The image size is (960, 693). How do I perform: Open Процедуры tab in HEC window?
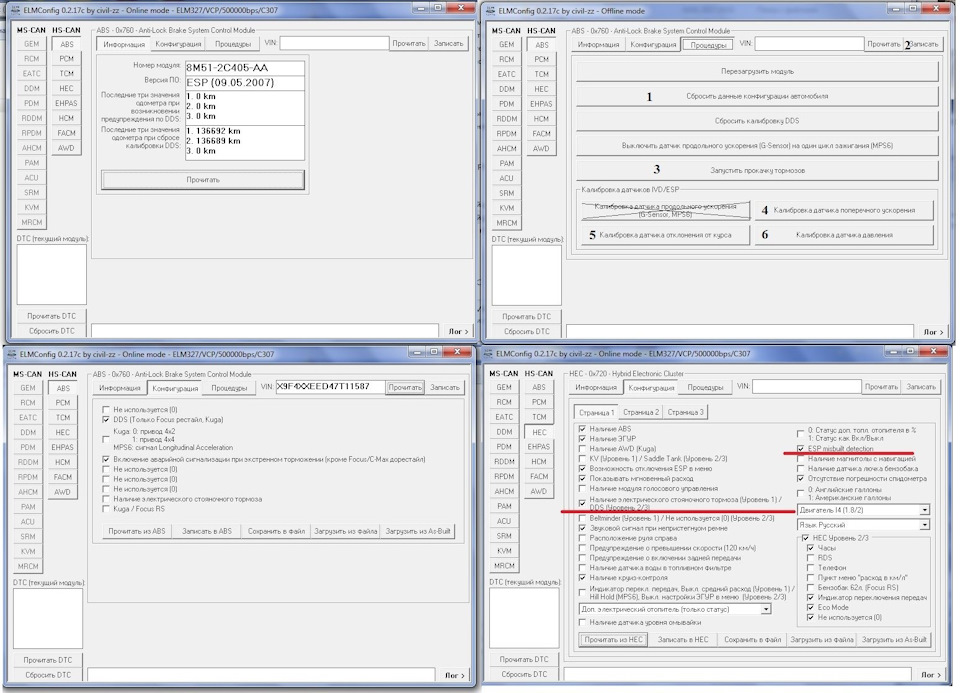pyautogui.click(x=705, y=387)
